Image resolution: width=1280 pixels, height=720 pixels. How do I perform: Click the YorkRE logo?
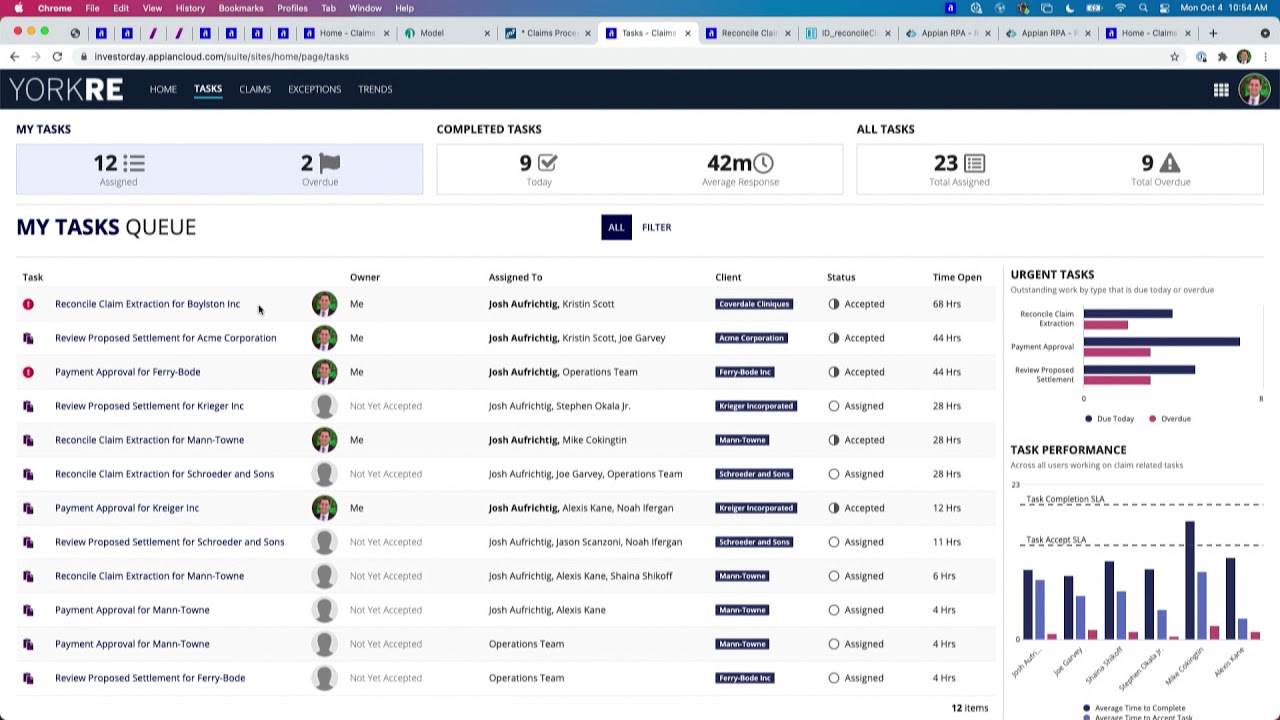pos(66,90)
